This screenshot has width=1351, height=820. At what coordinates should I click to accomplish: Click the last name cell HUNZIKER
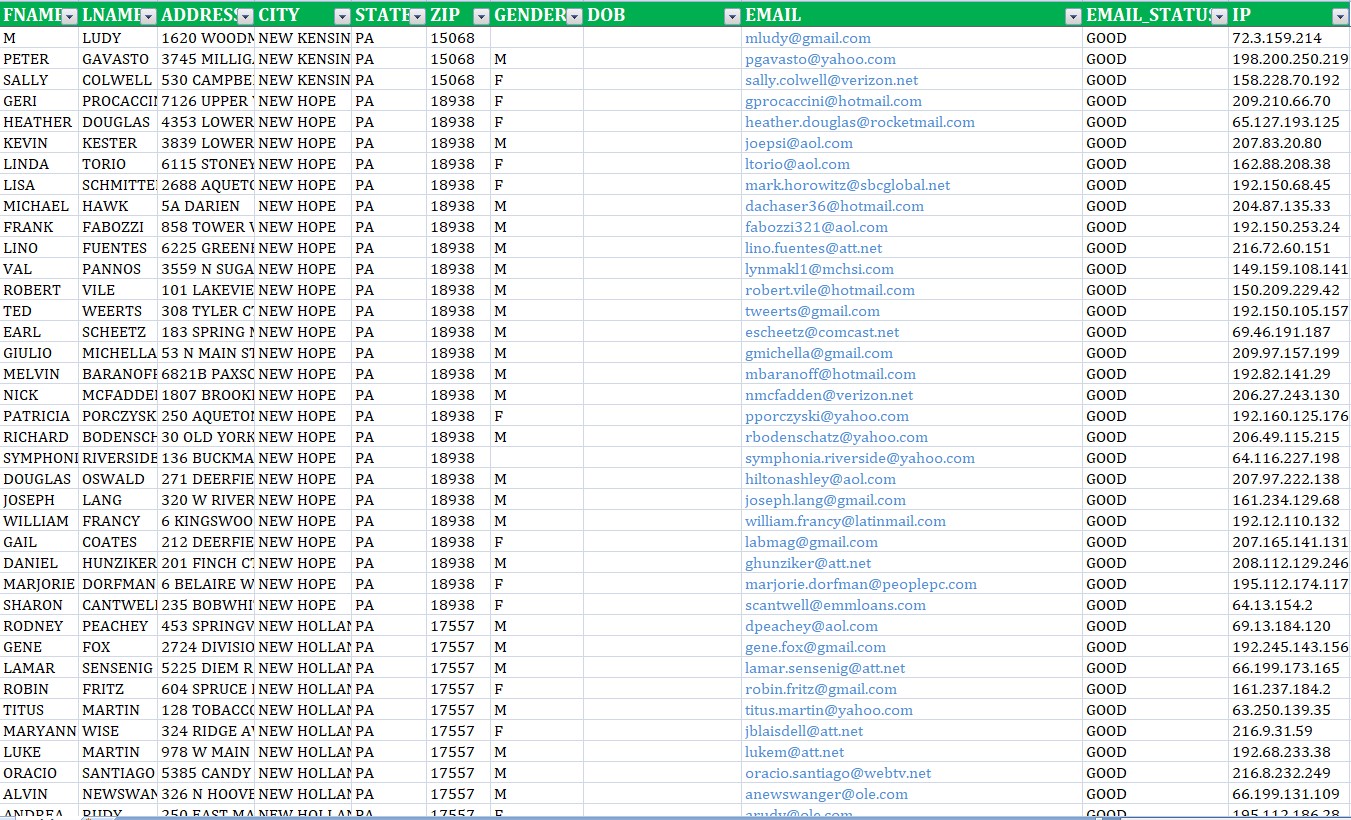(x=118, y=563)
